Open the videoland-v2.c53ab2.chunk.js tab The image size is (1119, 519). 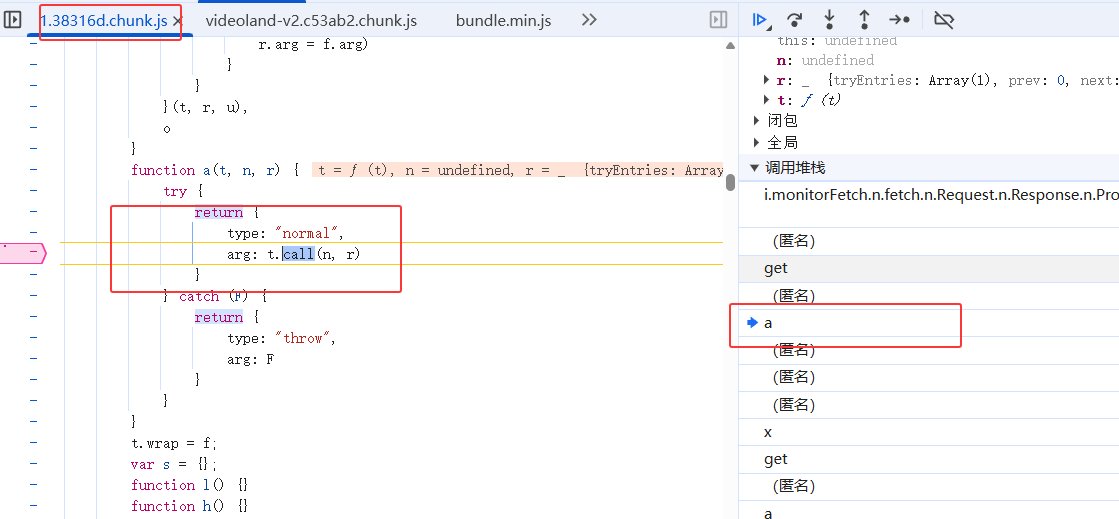click(x=311, y=21)
